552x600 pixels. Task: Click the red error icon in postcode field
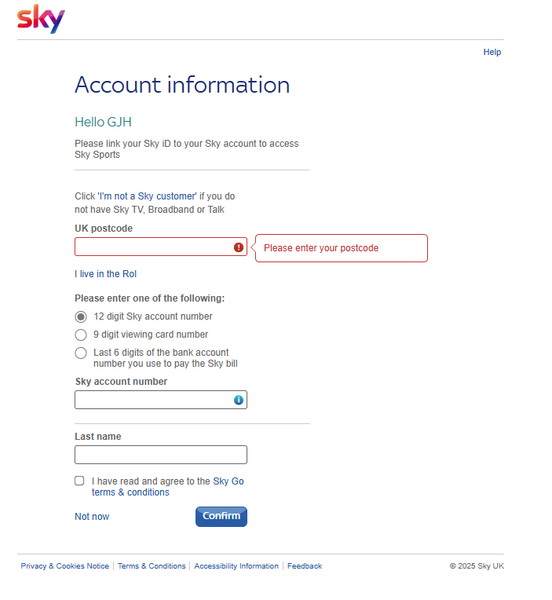[x=238, y=248]
